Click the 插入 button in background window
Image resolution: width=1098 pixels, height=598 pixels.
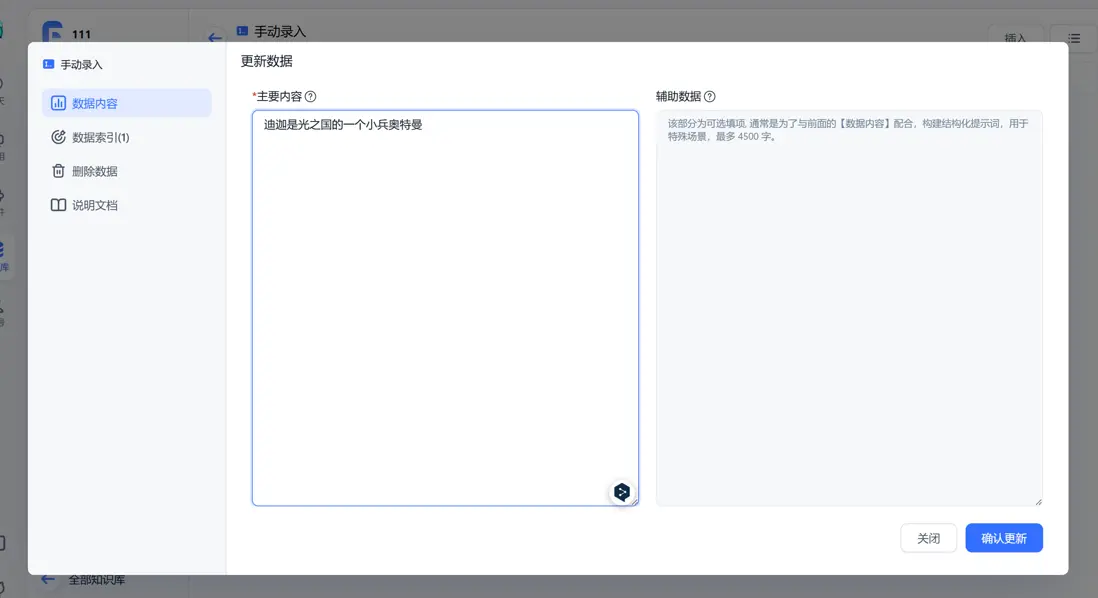(1015, 38)
